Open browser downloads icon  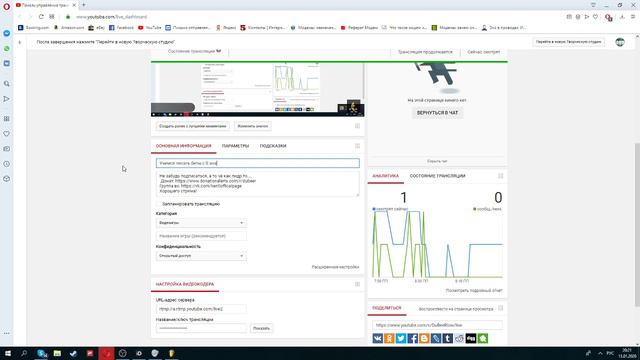pos(622,17)
